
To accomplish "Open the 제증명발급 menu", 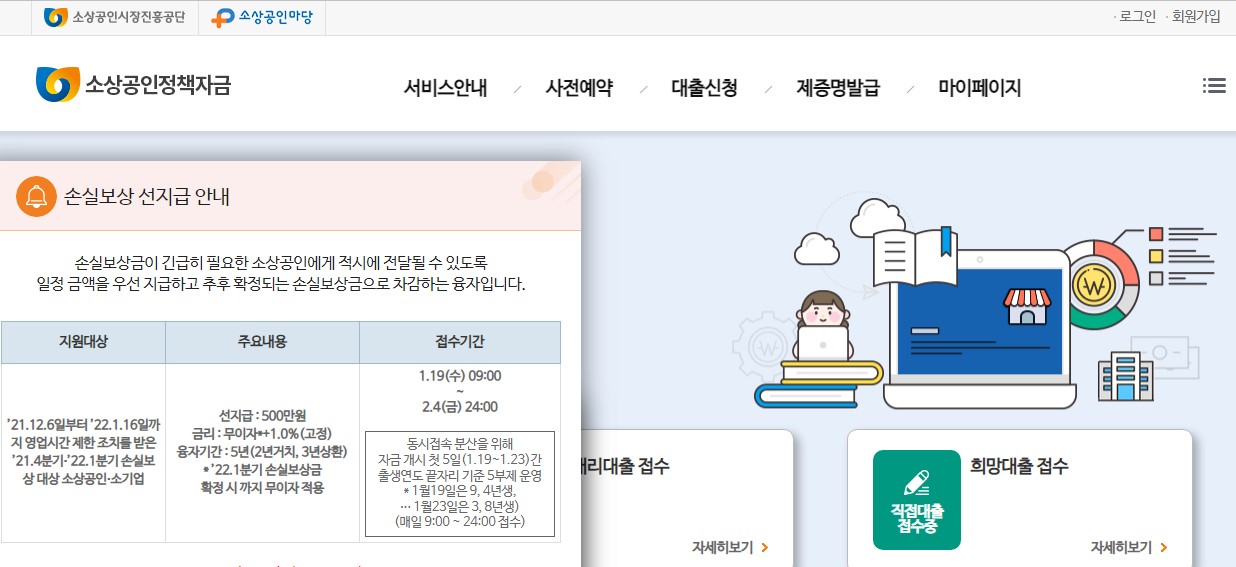I will pyautogui.click(x=838, y=88).
